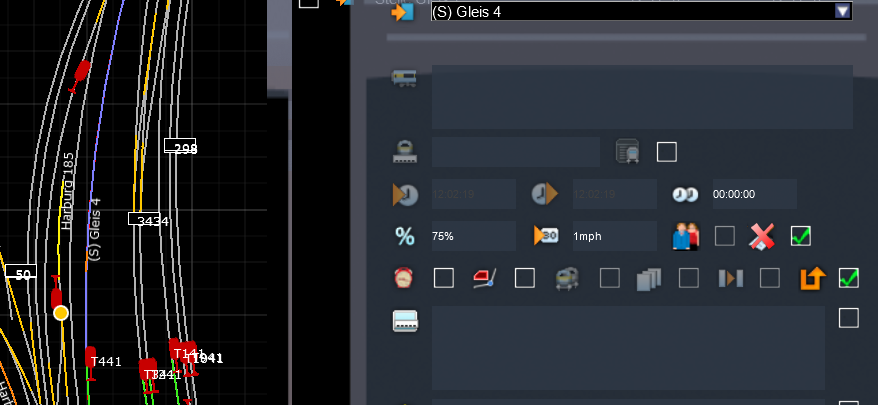The width and height of the screenshot is (878, 405).
Task: Click the Harburg 185 track label
Action: point(67,190)
